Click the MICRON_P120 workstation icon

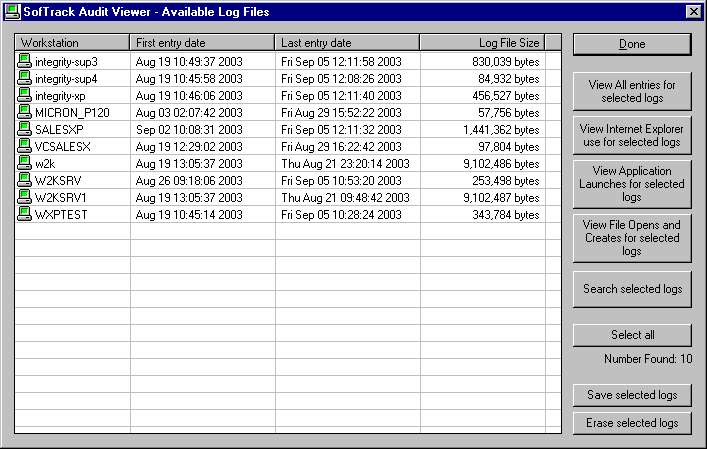(24, 112)
